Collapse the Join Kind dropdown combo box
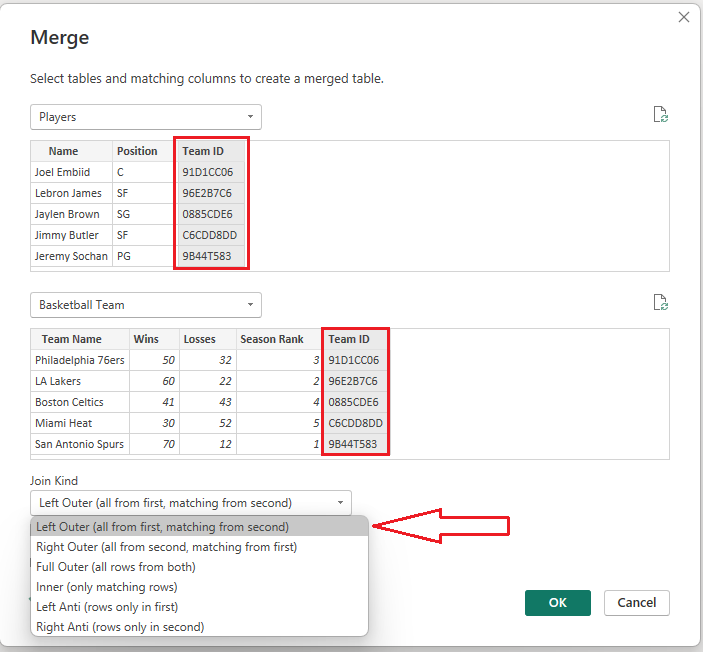Image resolution: width=703 pixels, height=652 pixels. tap(191, 503)
